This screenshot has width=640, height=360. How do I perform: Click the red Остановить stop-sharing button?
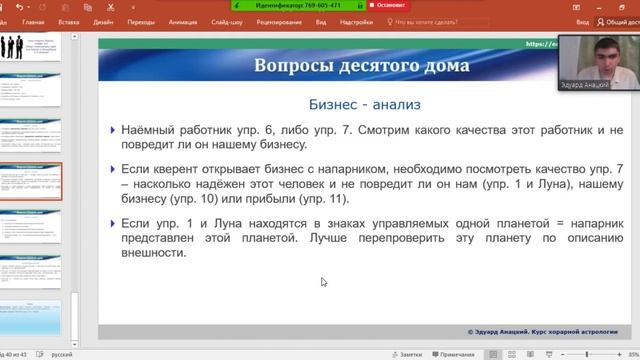[x=388, y=5]
